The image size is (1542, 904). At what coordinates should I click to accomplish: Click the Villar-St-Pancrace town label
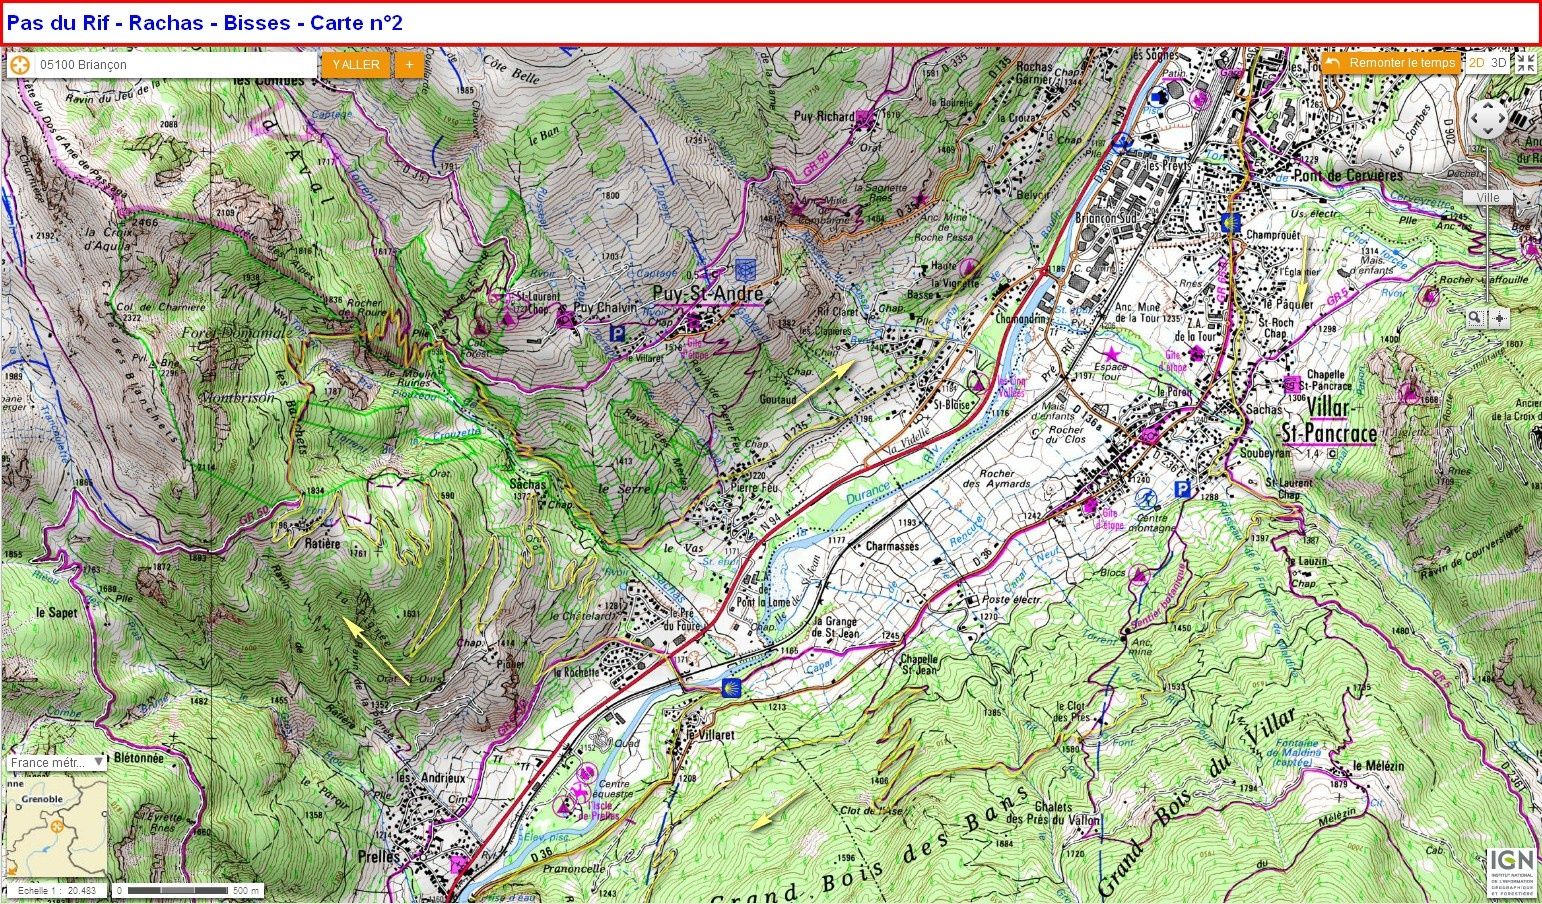(x=1329, y=422)
